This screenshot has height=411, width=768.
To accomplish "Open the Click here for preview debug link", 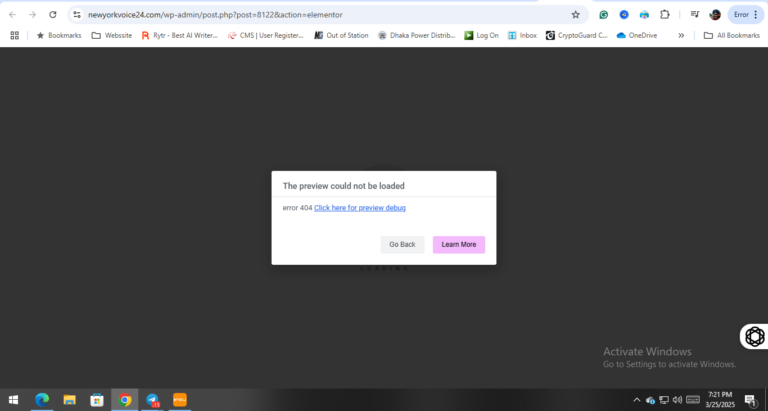I will point(360,208).
